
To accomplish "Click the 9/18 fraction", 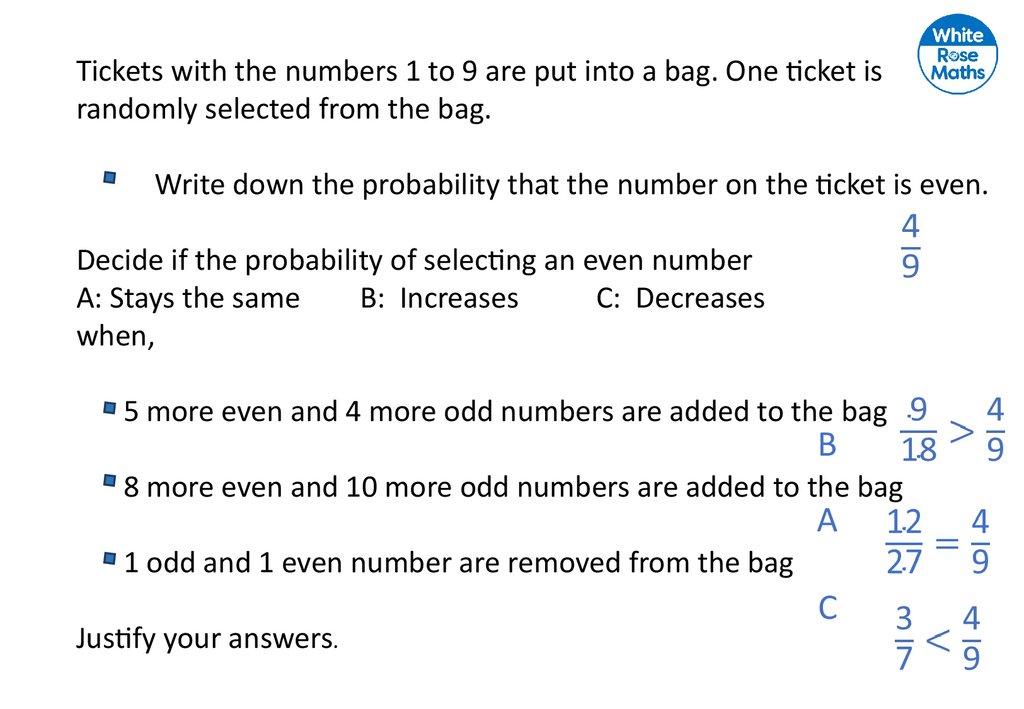I will click(x=918, y=431).
